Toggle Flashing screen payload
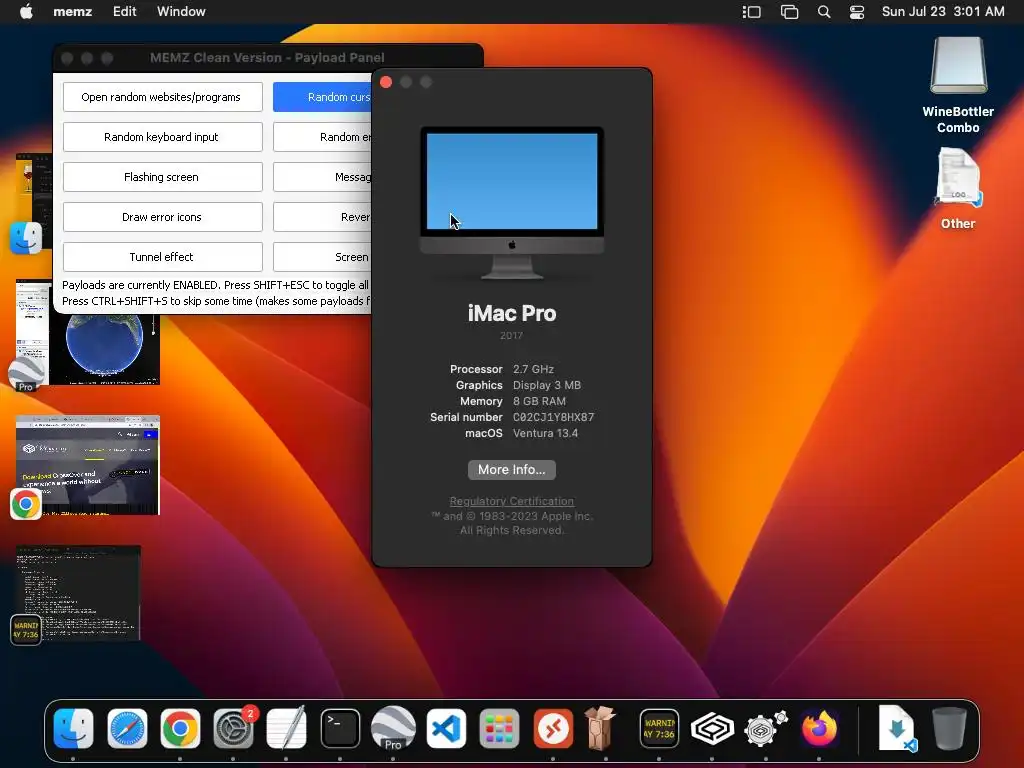The image size is (1024, 768). pos(163,177)
